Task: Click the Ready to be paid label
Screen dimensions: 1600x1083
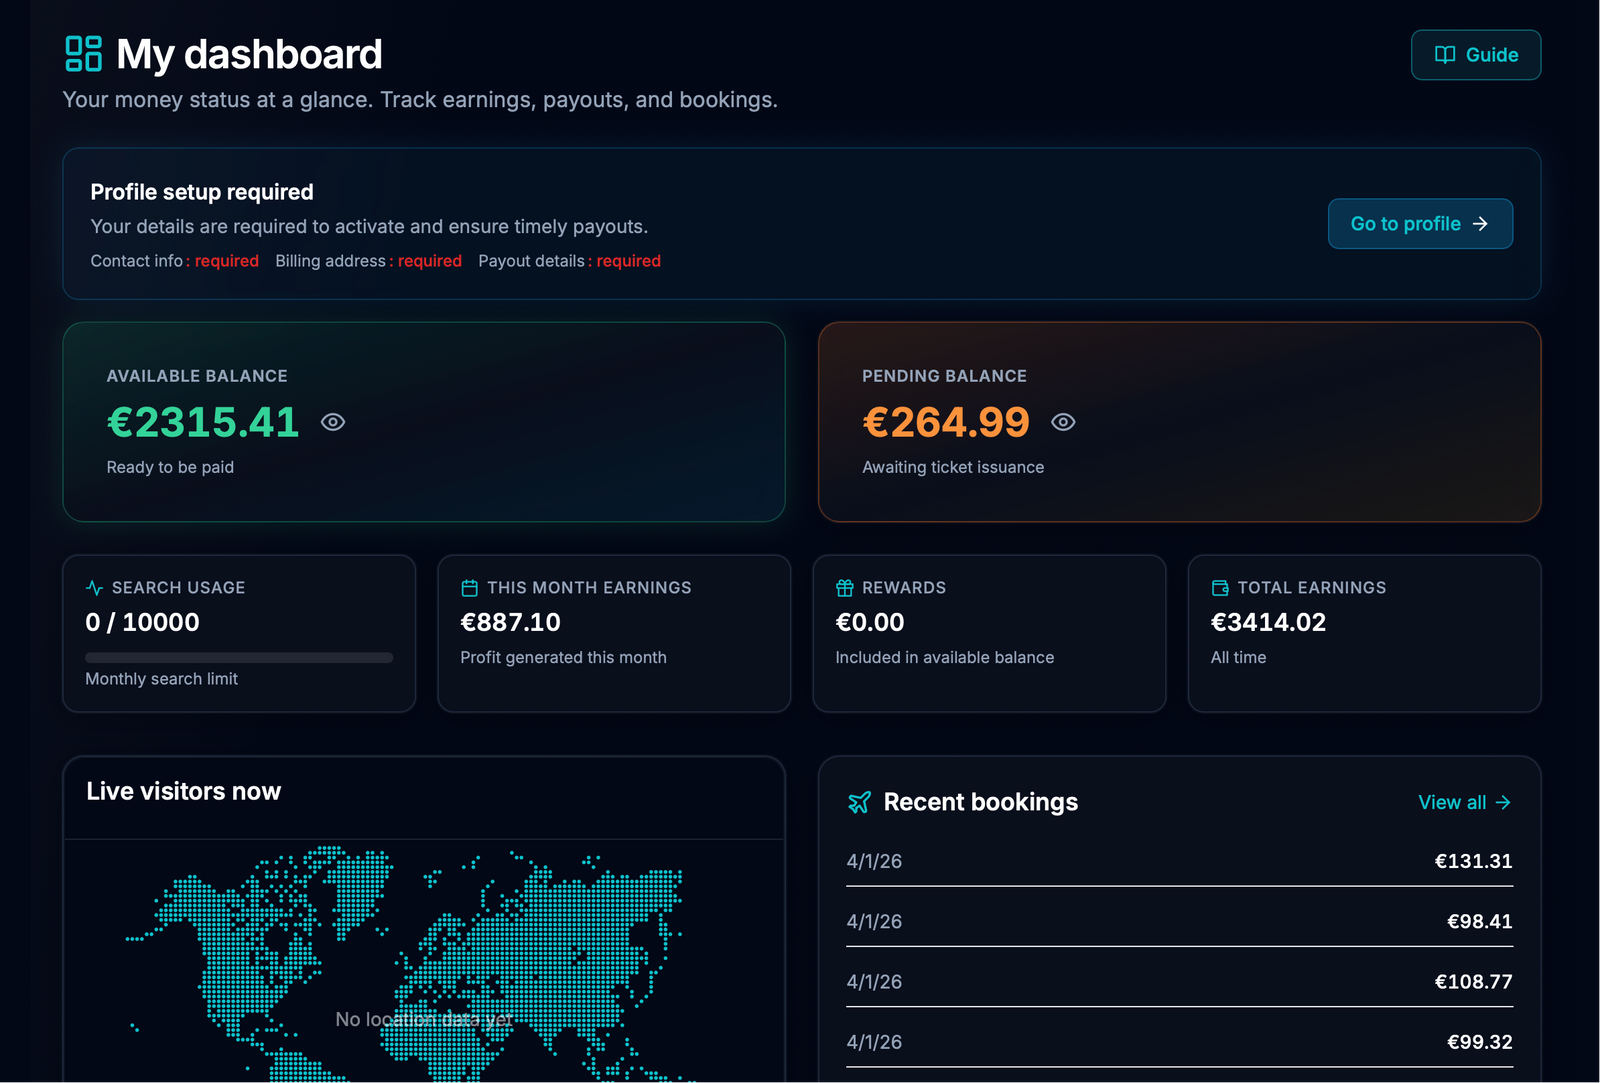Action: [x=170, y=467]
